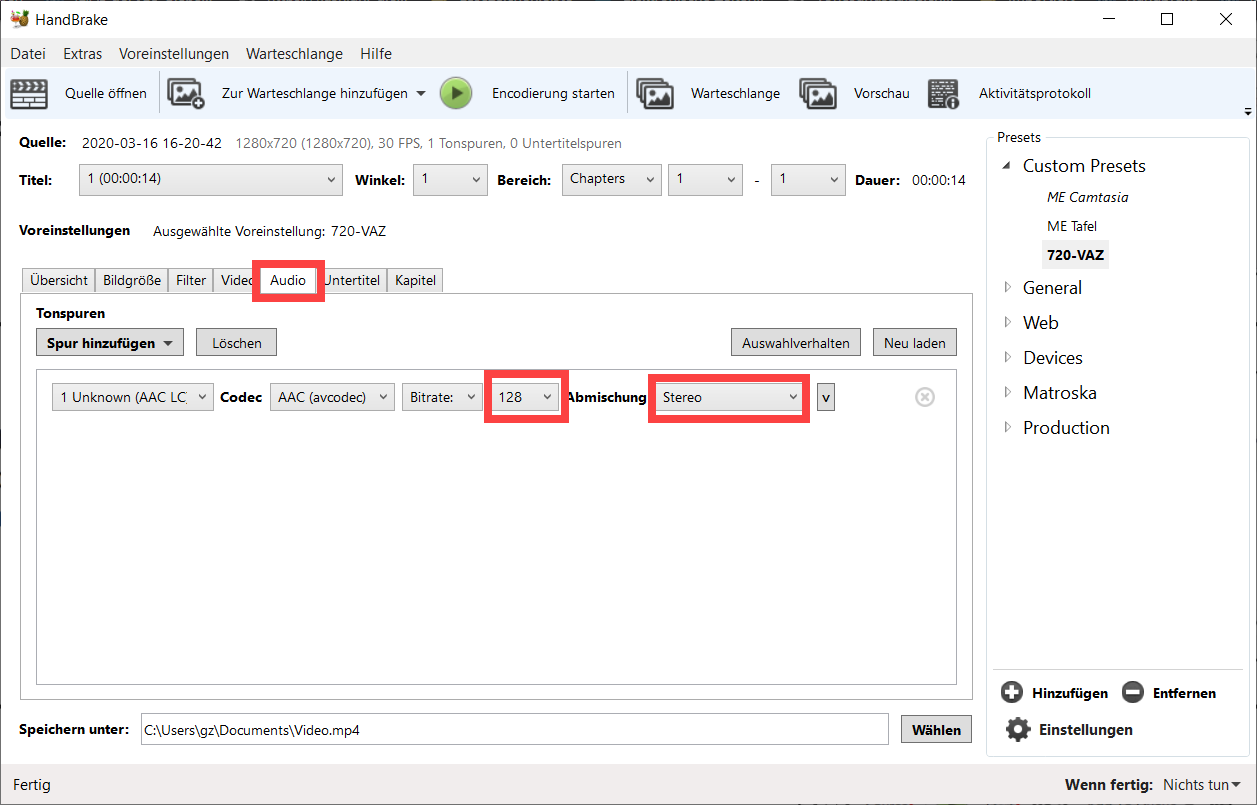Click the toolbar overflow arrow

(x=1247, y=111)
